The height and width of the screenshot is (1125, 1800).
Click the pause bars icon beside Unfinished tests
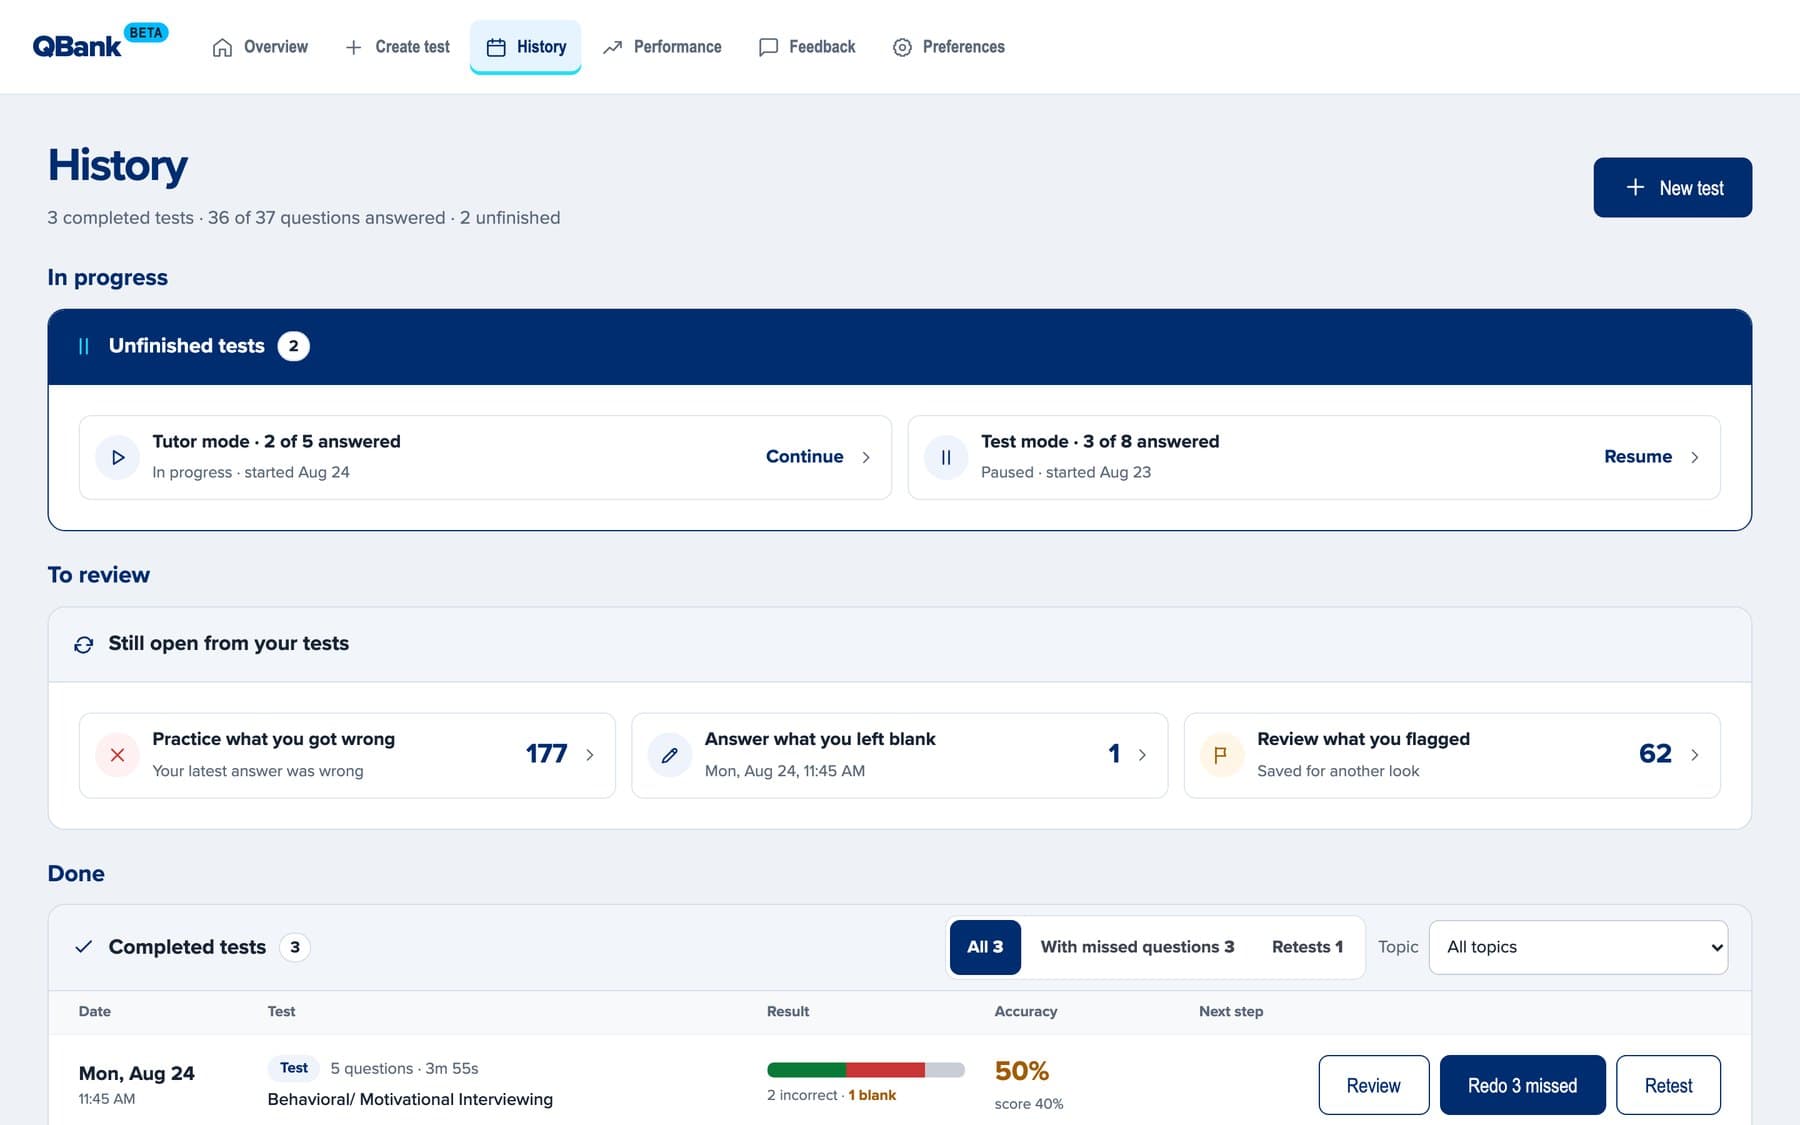(x=84, y=346)
